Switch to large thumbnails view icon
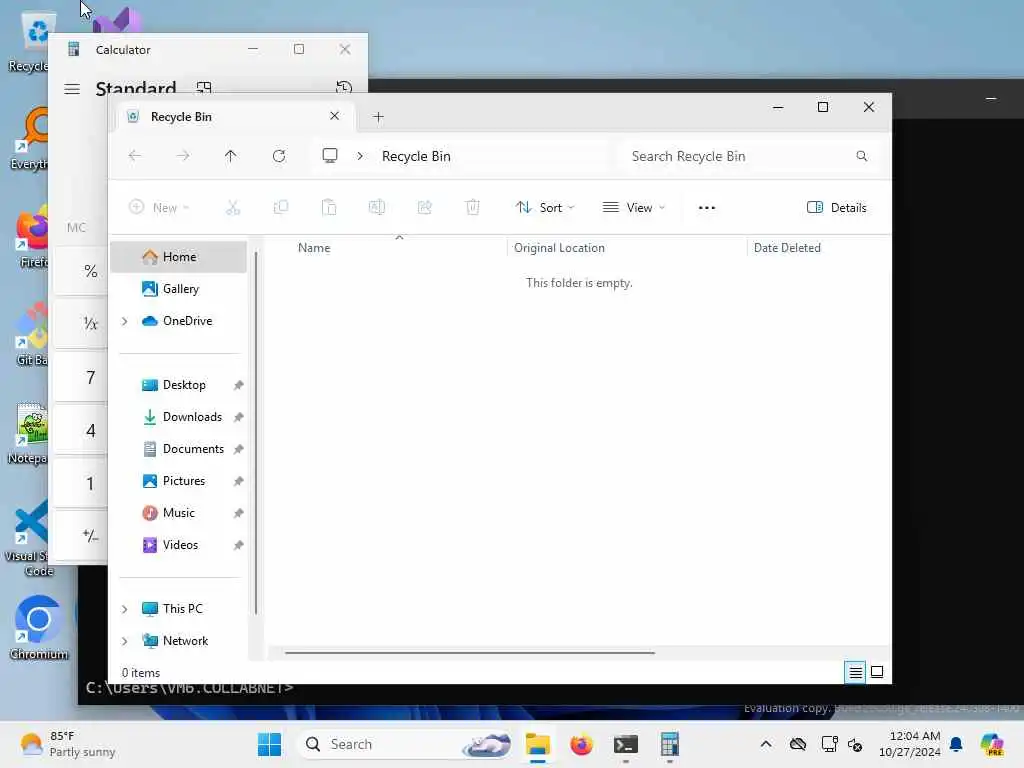This screenshot has height=768, width=1024. (877, 672)
